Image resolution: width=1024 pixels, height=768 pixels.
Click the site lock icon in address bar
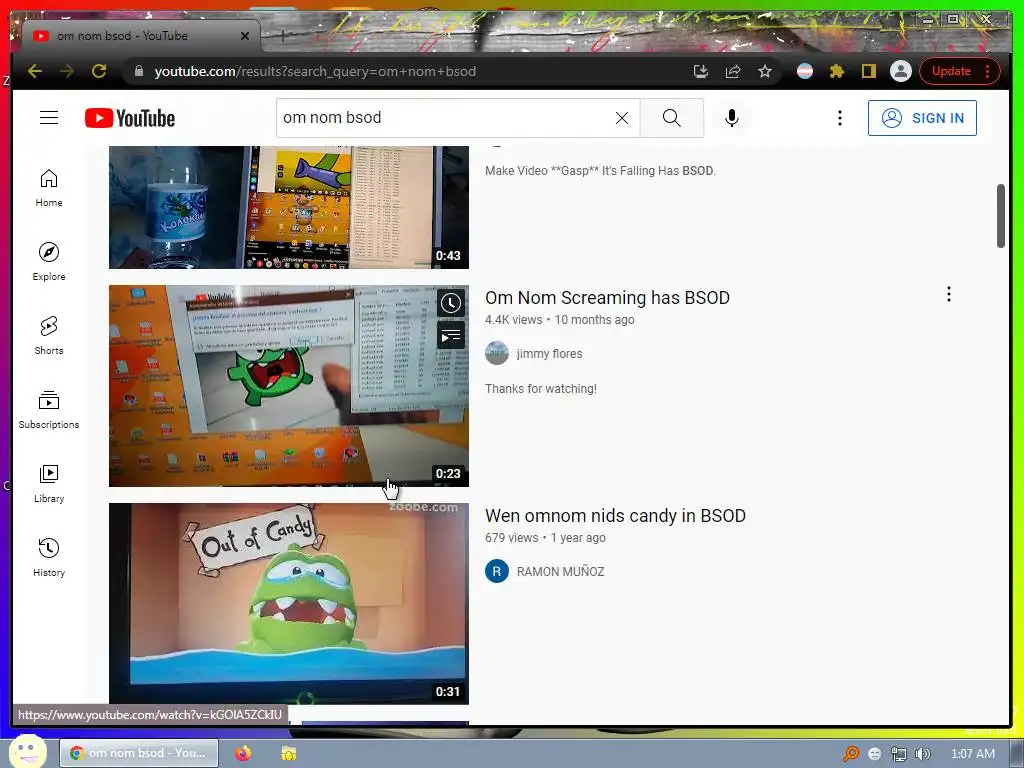(138, 71)
